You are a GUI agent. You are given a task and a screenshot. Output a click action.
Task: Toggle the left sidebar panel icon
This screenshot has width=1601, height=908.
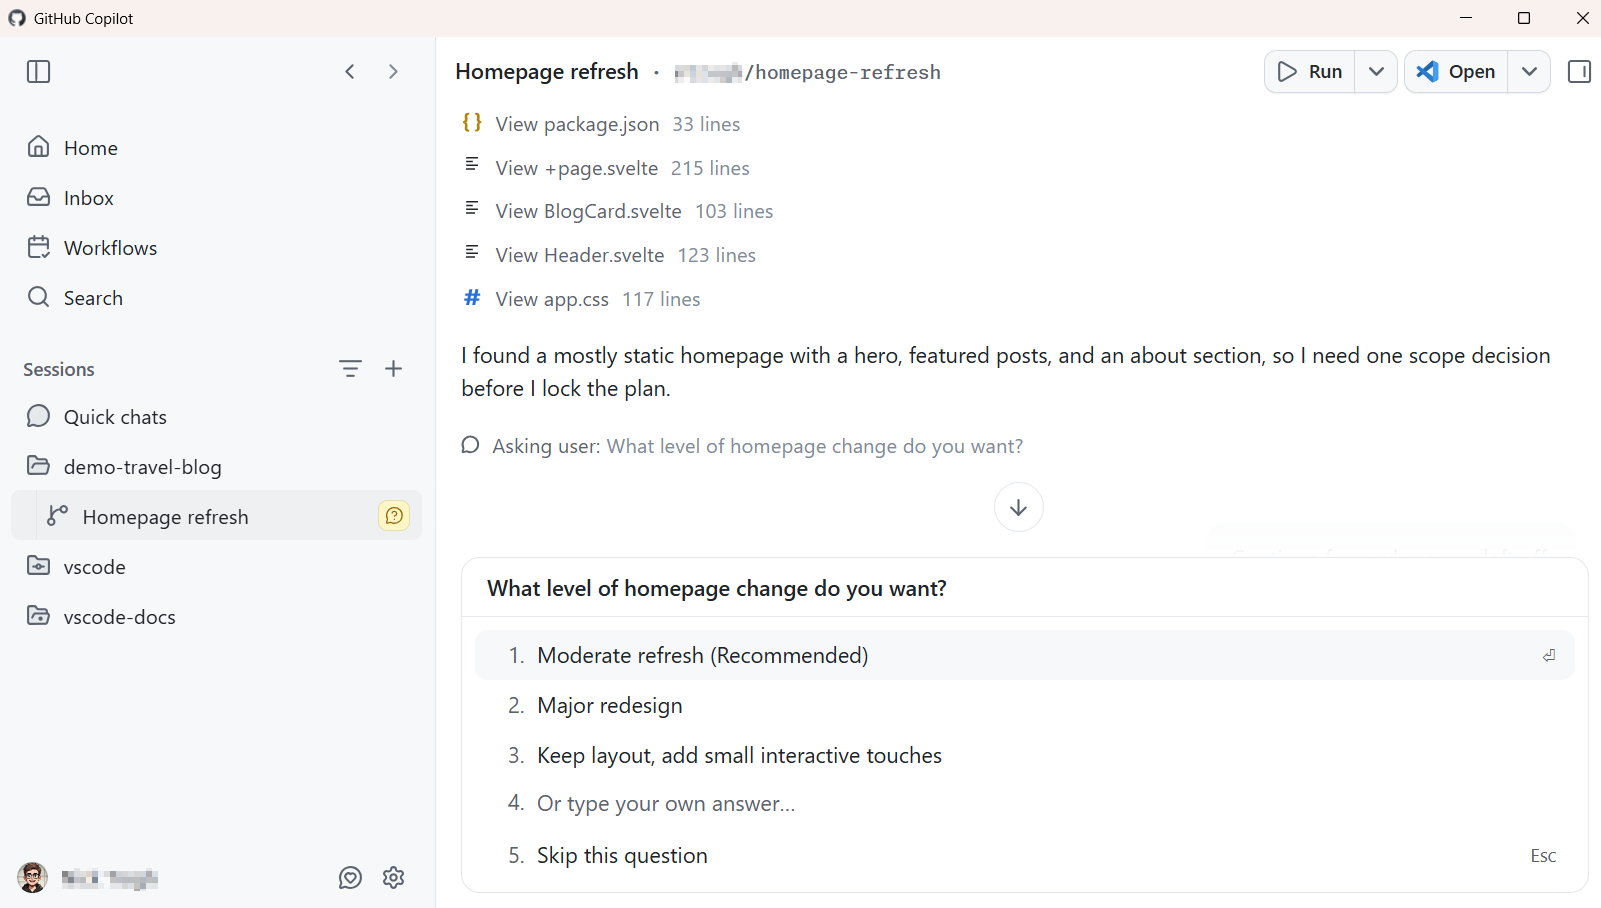coord(38,71)
